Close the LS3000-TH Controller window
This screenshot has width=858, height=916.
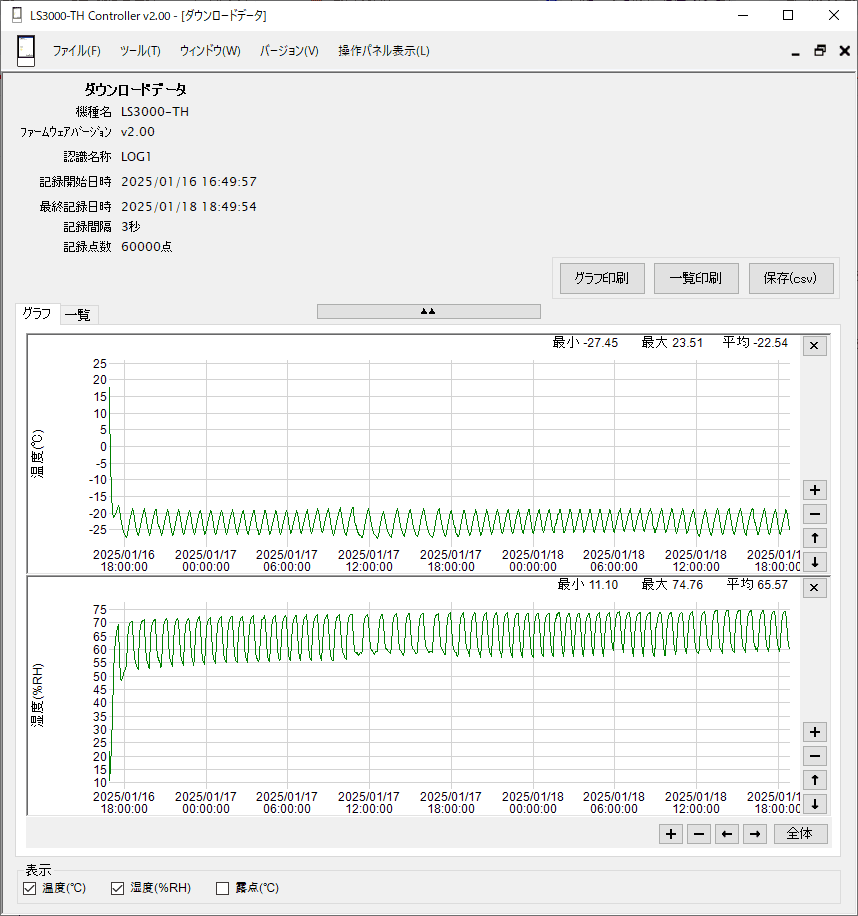(x=833, y=15)
